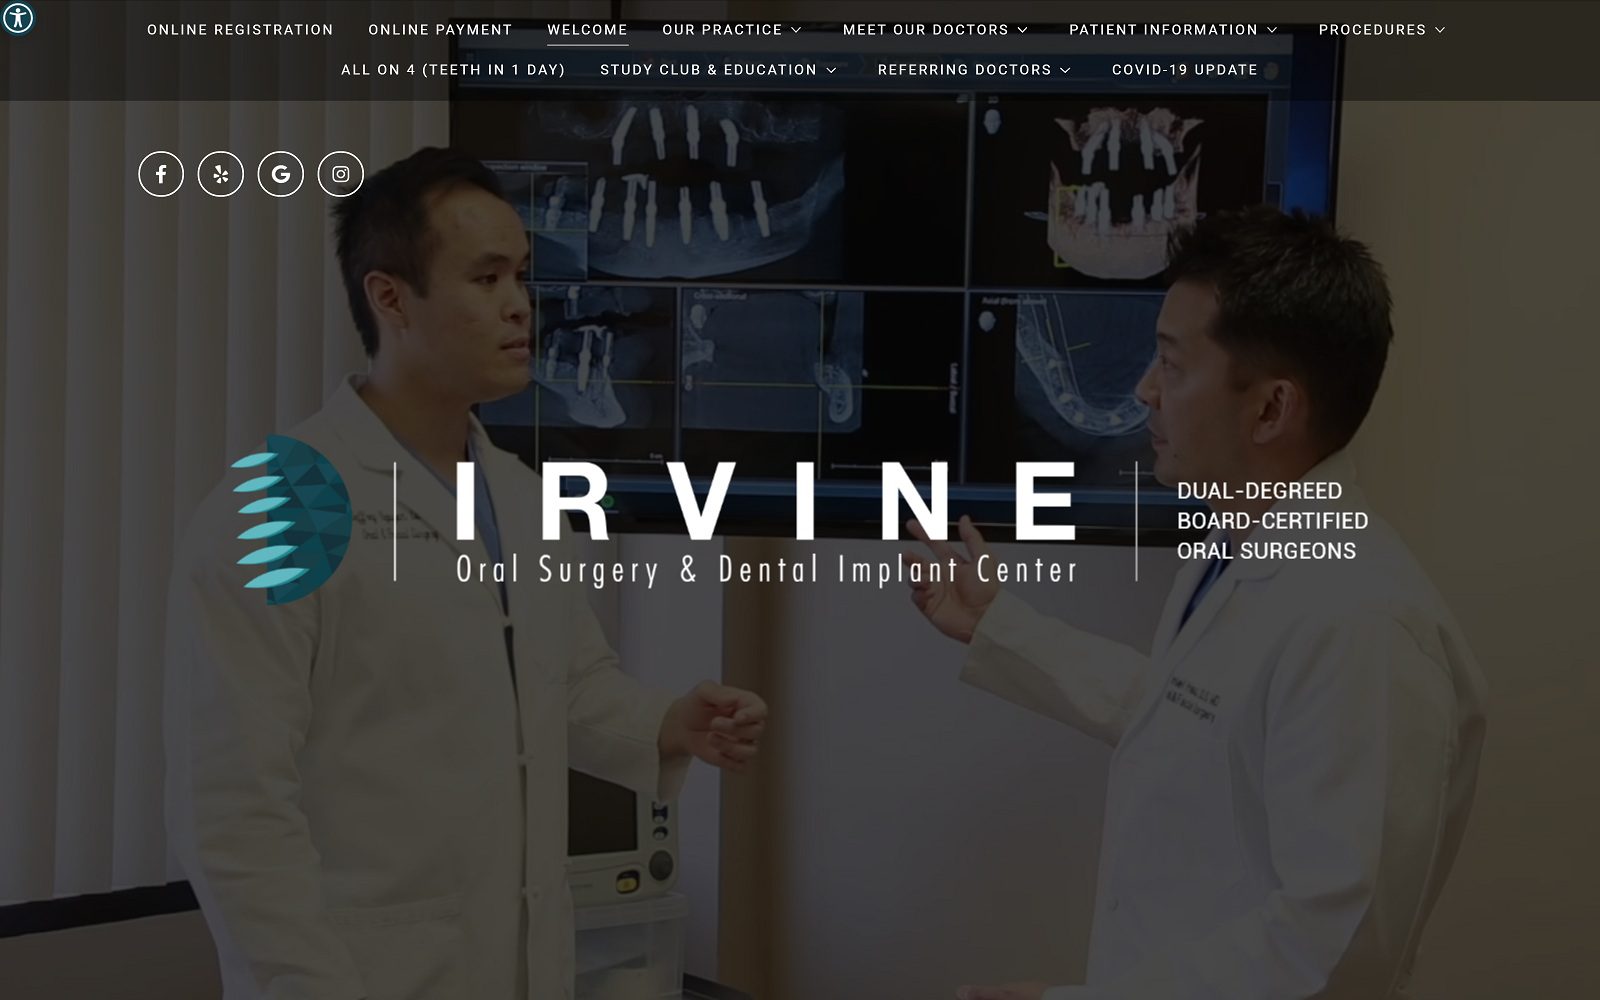Open the Instagram profile icon

341,174
